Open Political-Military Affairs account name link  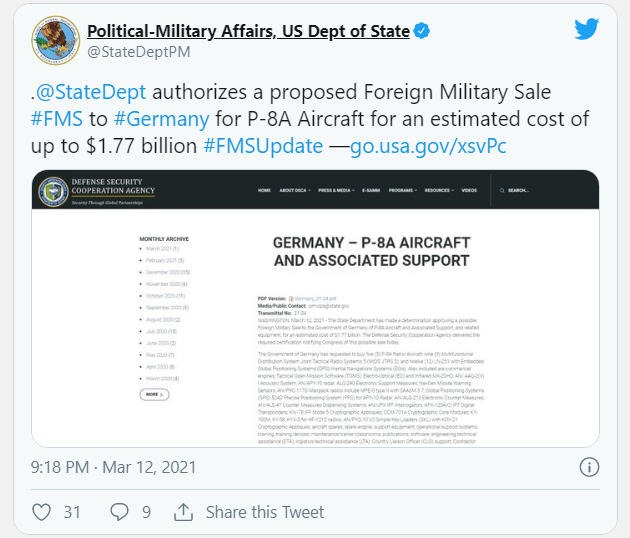point(248,31)
